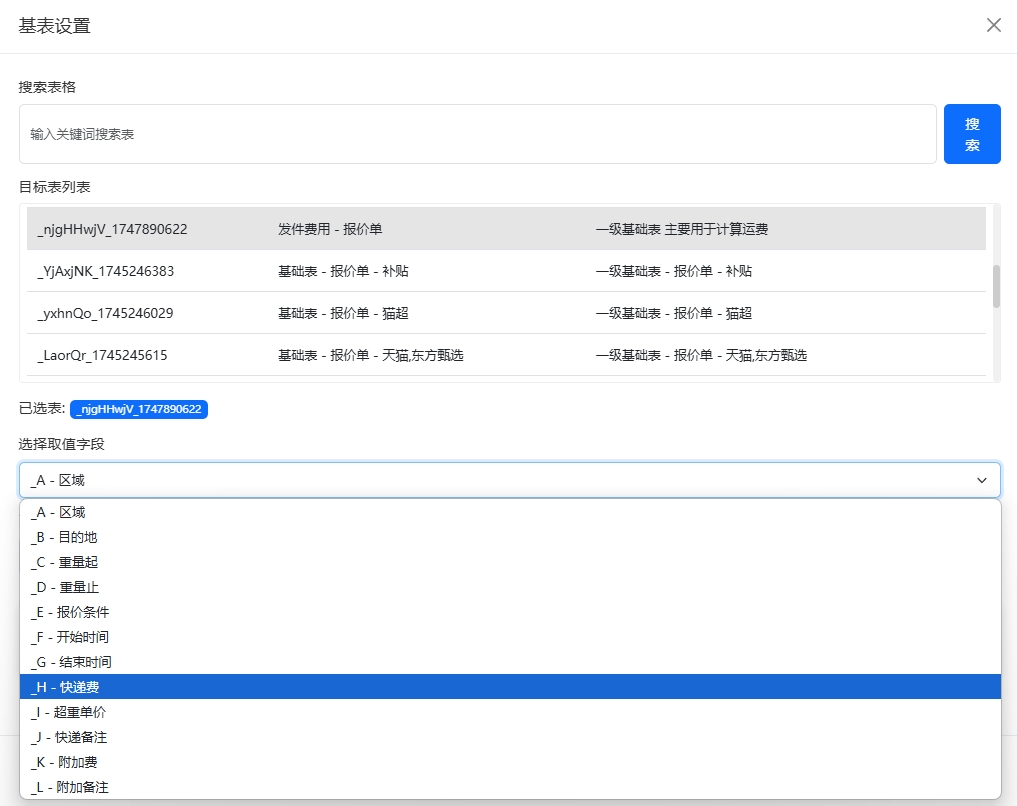
Task: Click the 搜索 button
Action: [x=972, y=134]
